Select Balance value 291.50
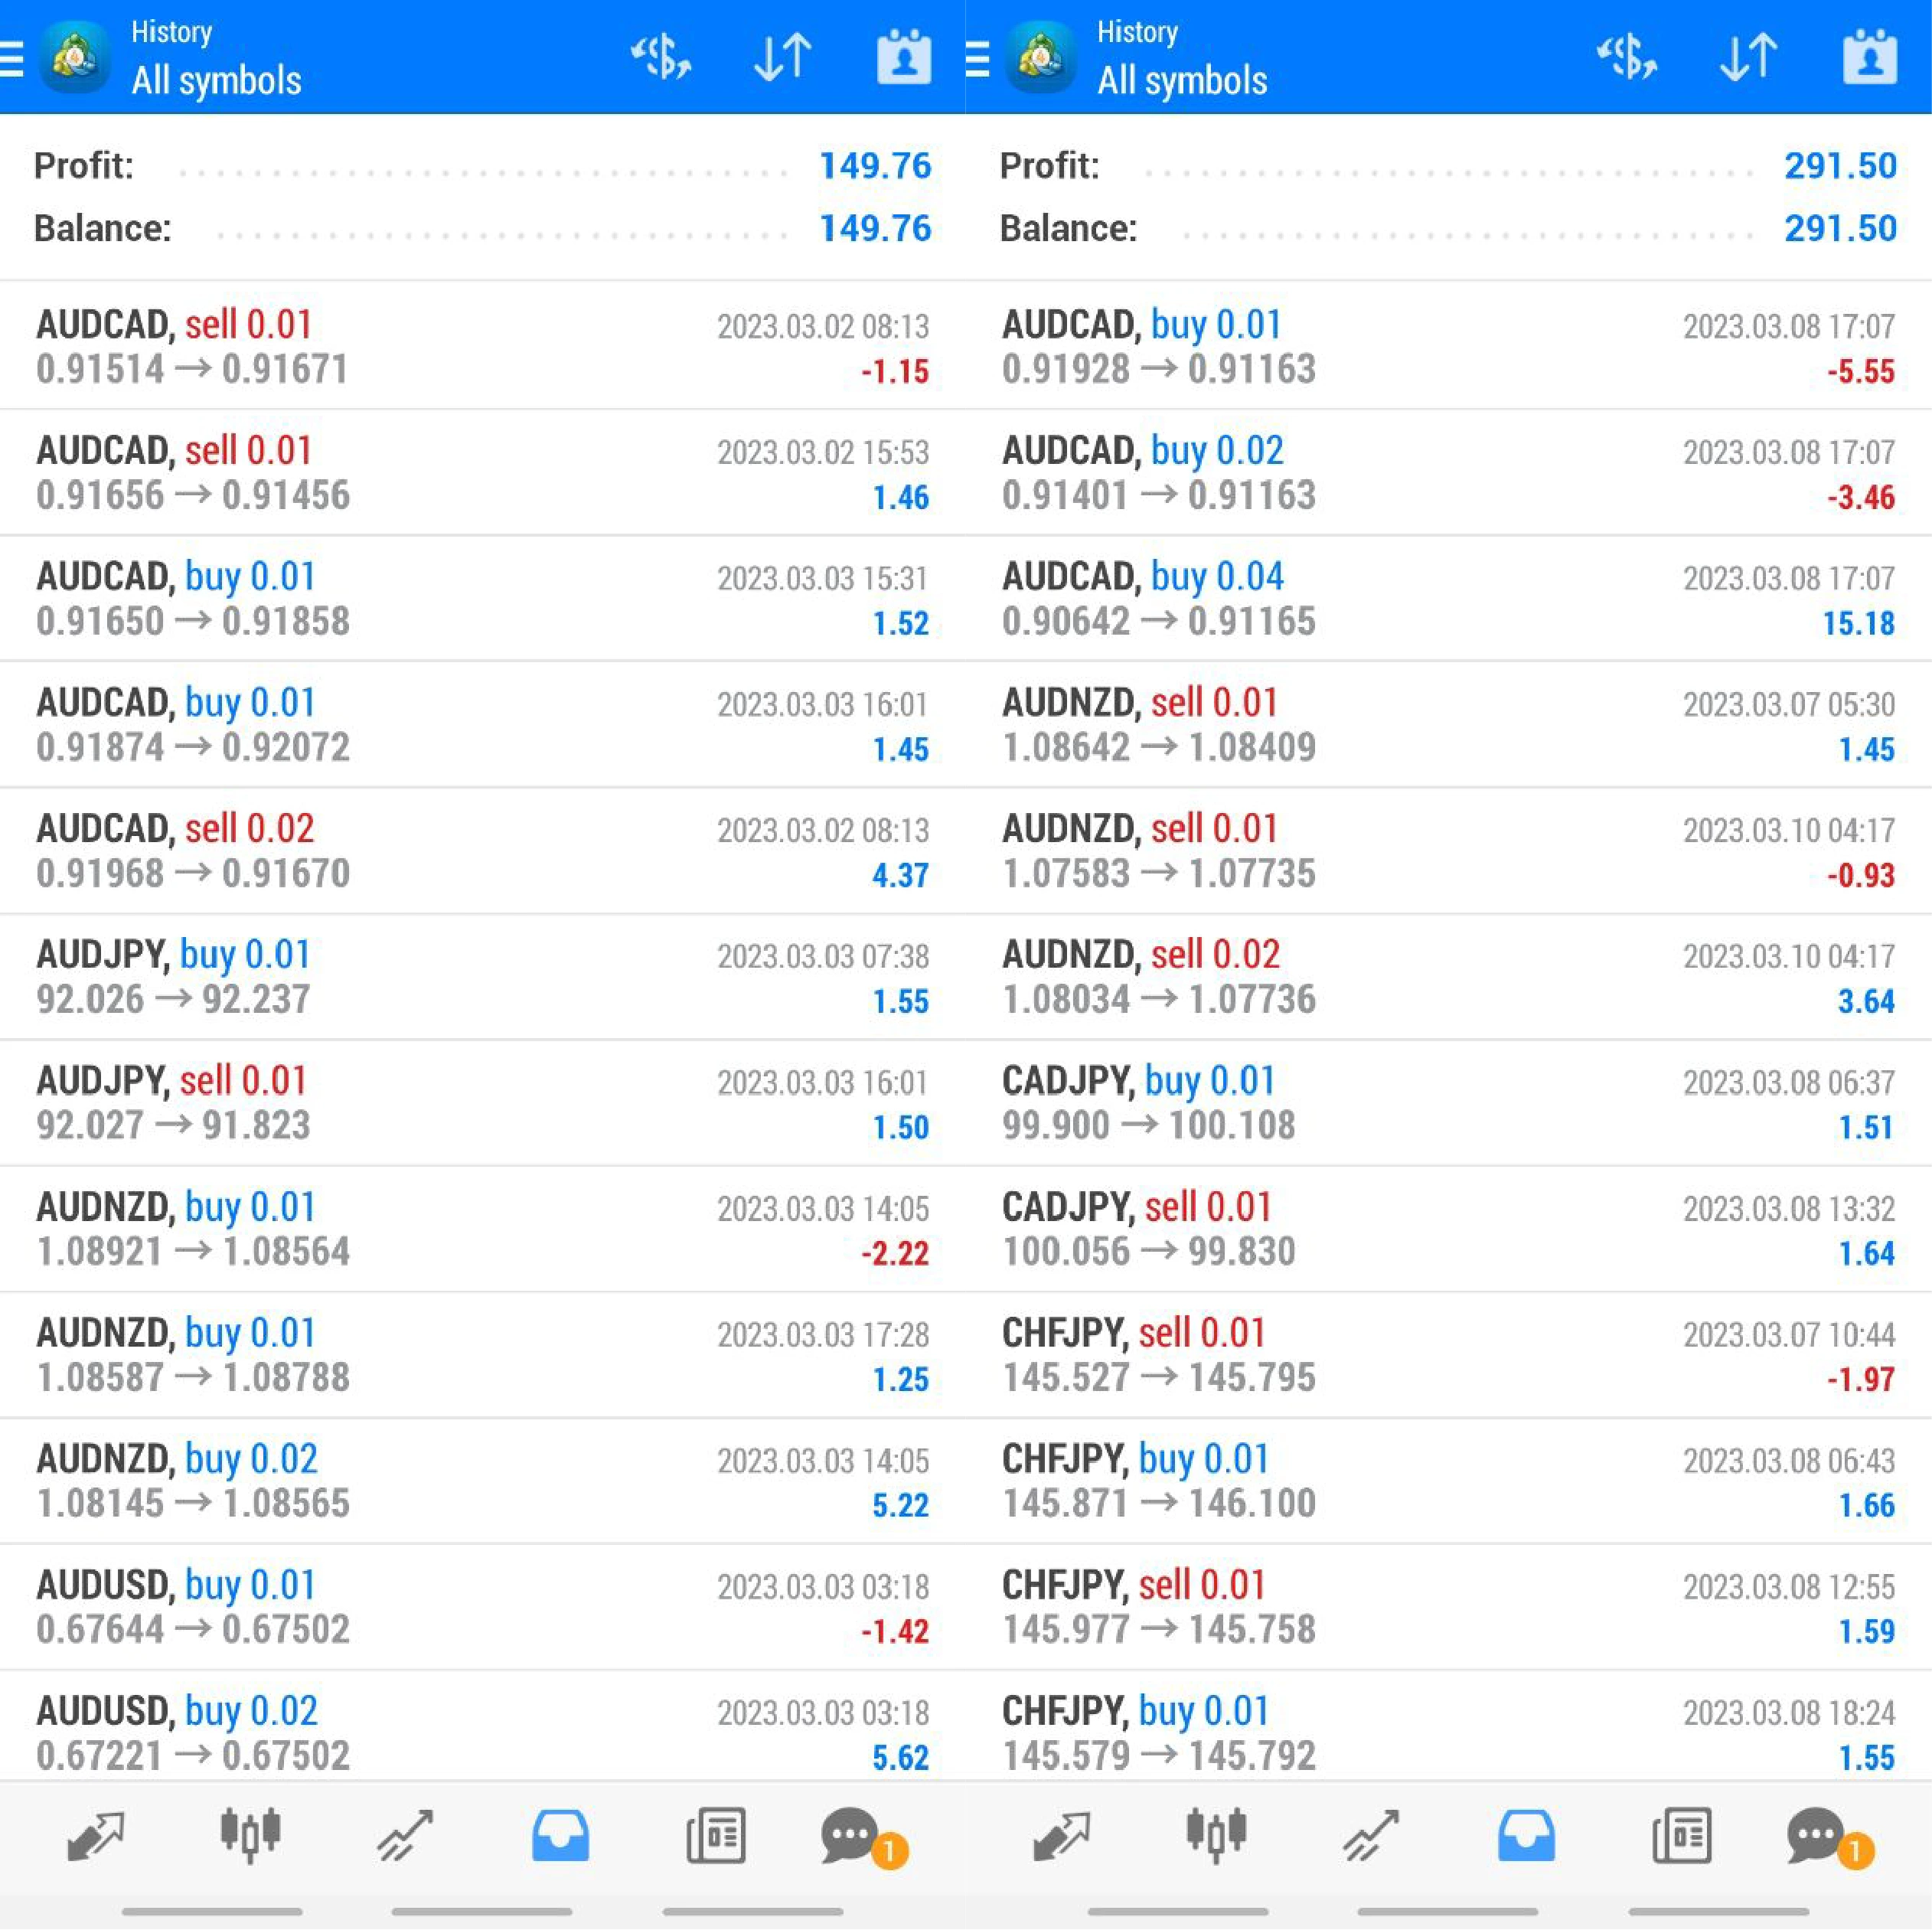This screenshot has width=1932, height=1930. pos(1841,229)
